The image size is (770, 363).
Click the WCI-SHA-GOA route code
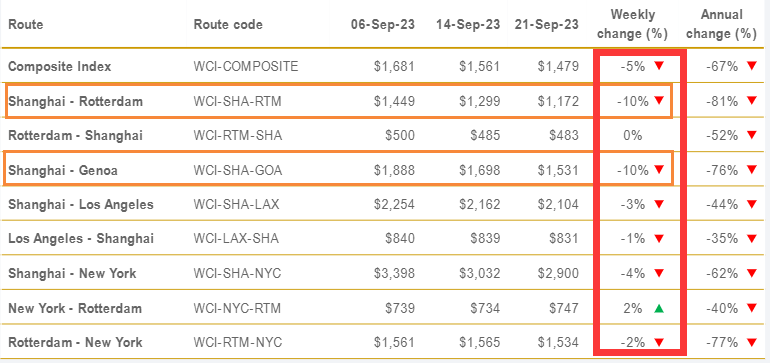pos(238,170)
